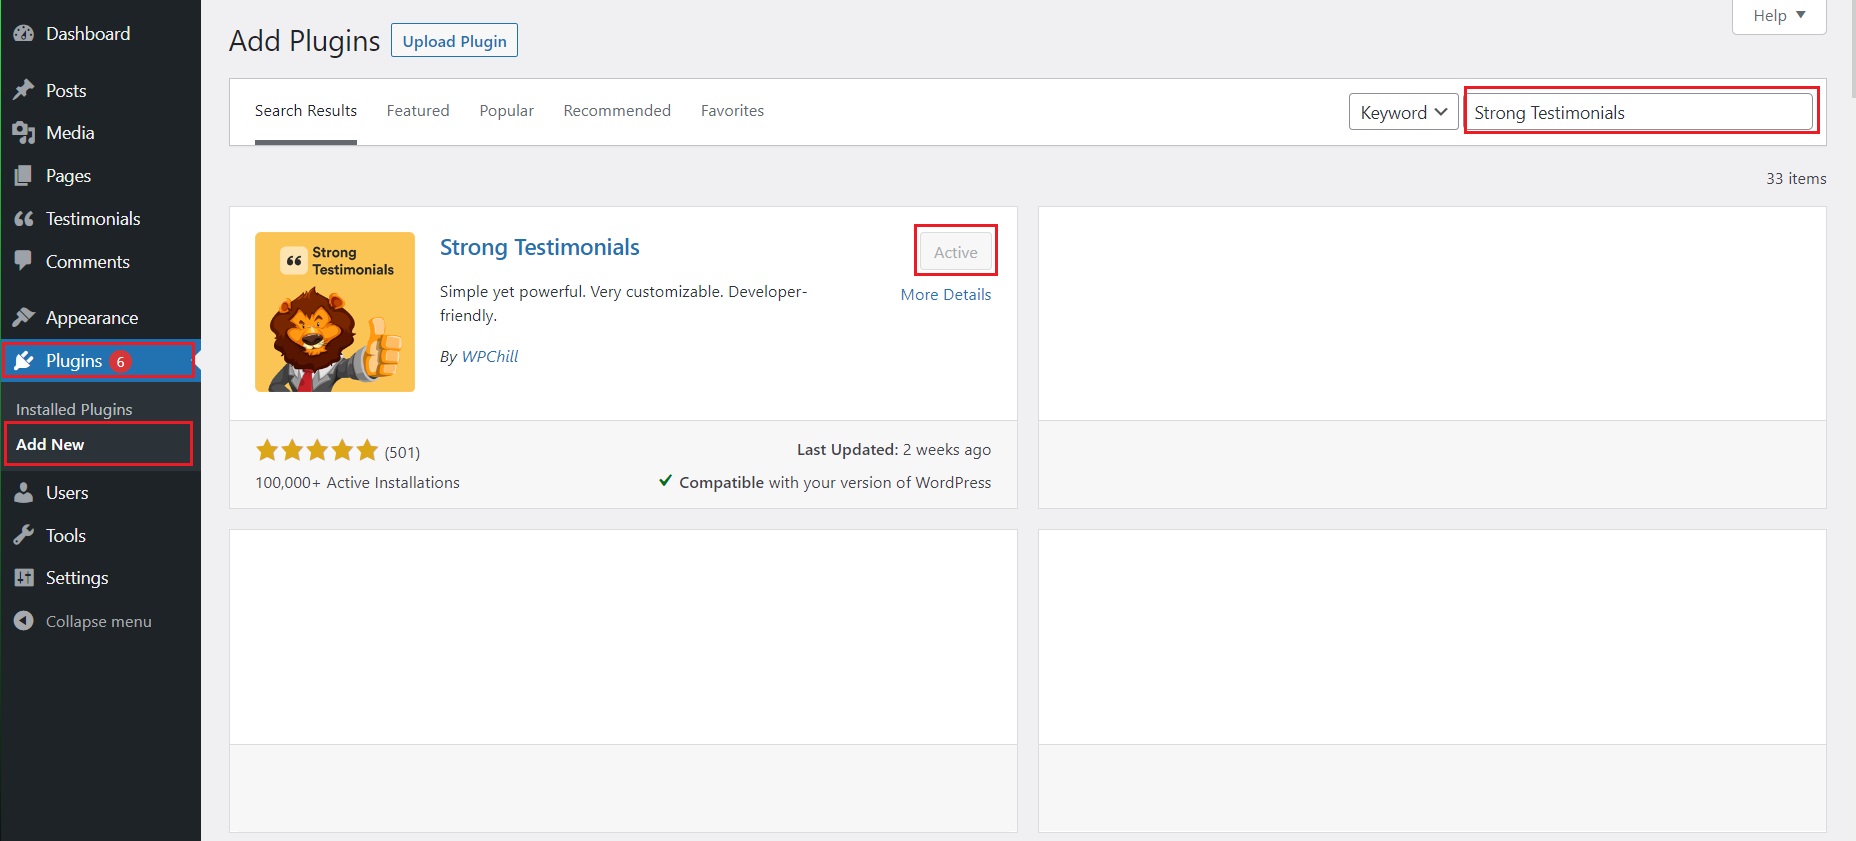Viewport: 1856px width, 841px height.
Task: Select the Plugins menu item
Action: click(x=100, y=361)
